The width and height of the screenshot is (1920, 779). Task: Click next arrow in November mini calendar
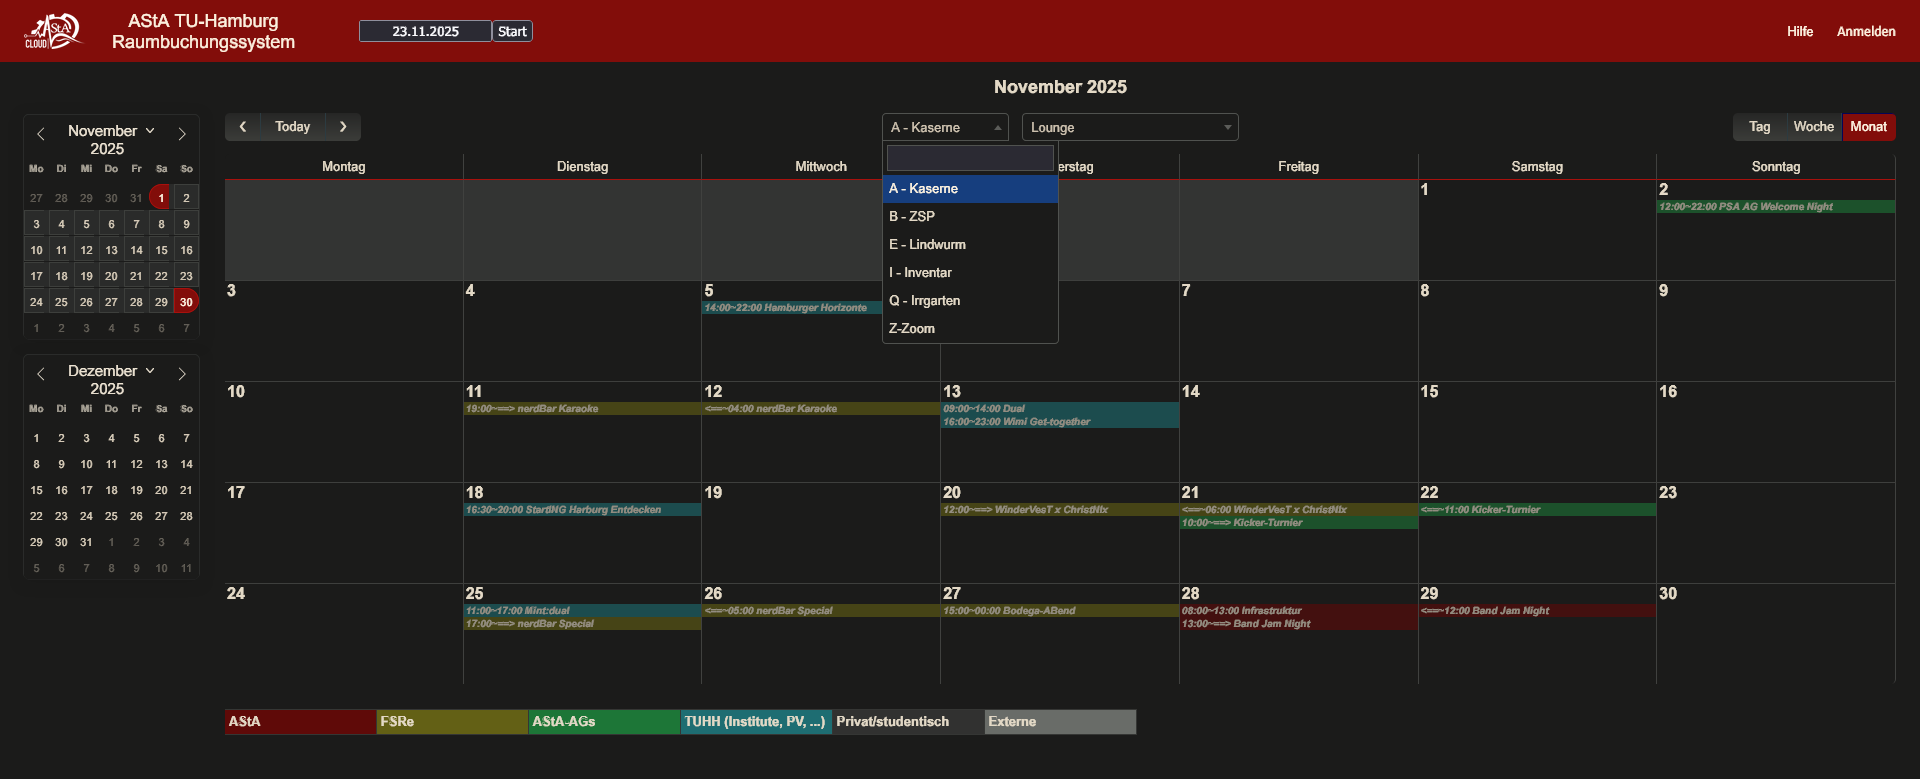point(182,134)
